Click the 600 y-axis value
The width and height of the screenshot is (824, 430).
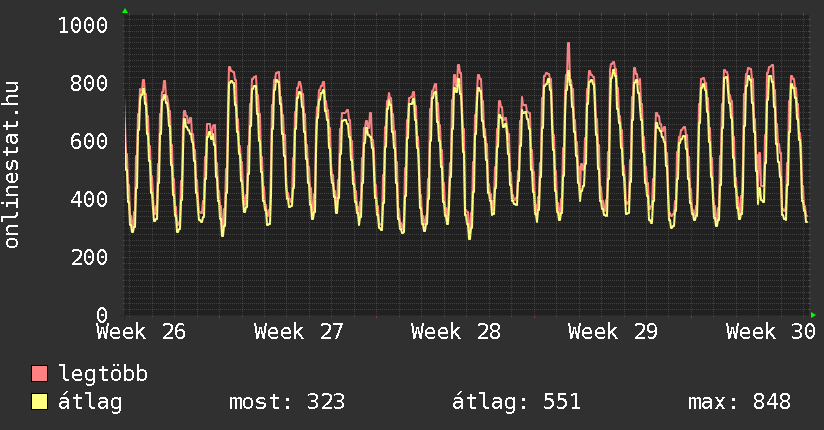tap(89, 141)
